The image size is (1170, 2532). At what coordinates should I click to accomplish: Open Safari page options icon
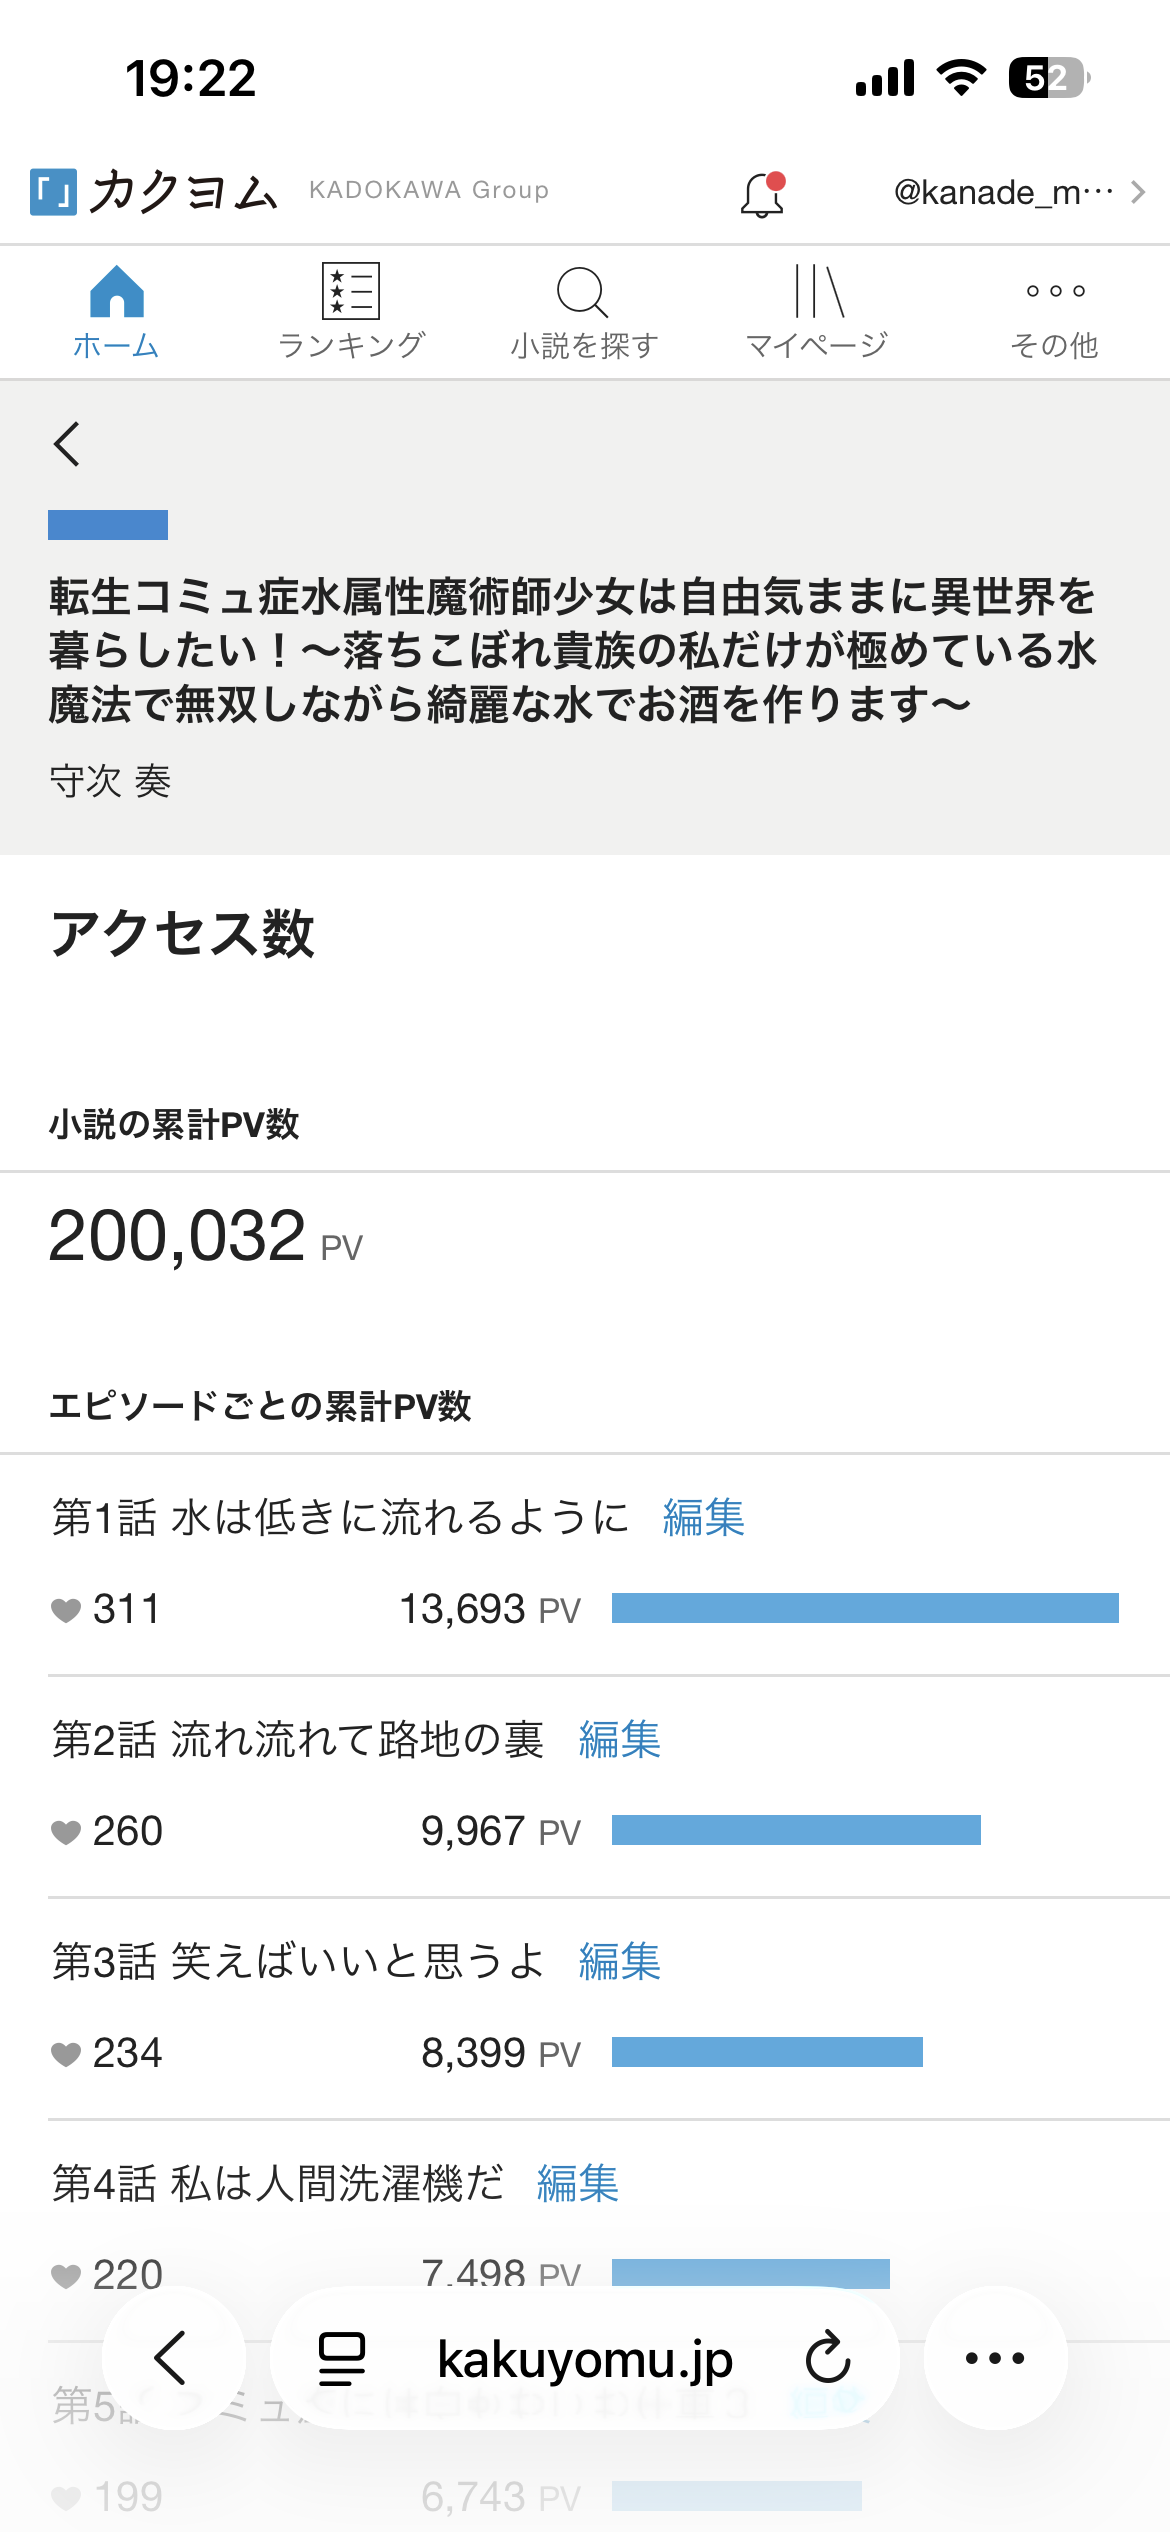[341, 2358]
